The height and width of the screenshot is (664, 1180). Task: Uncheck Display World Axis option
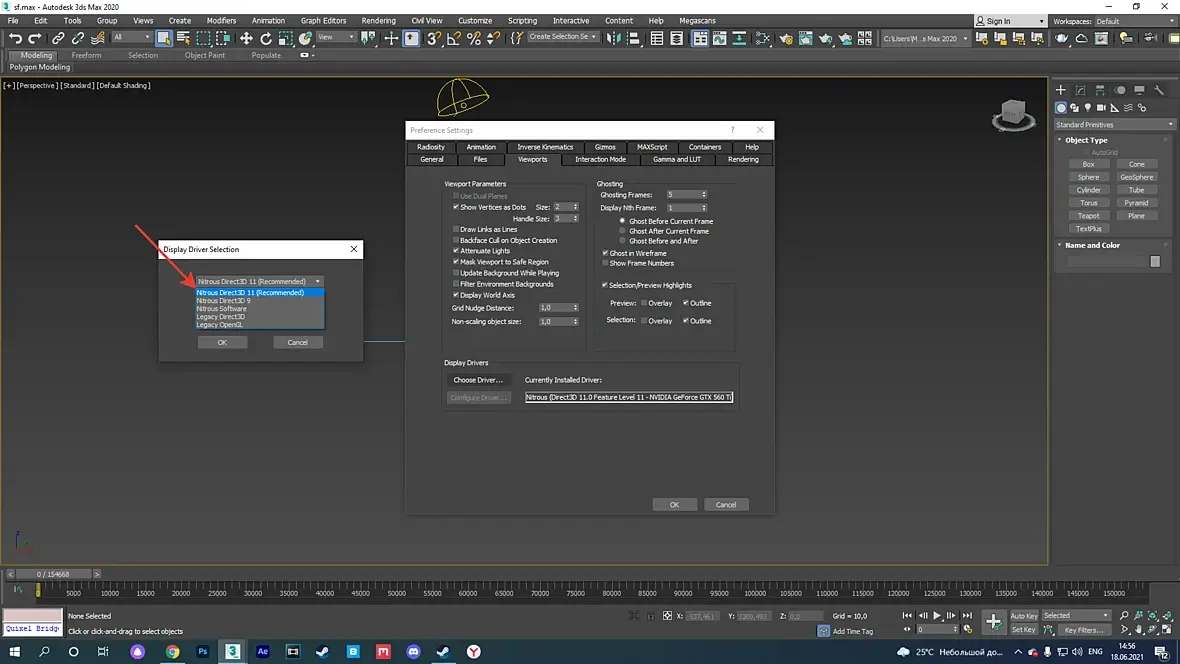click(456, 296)
